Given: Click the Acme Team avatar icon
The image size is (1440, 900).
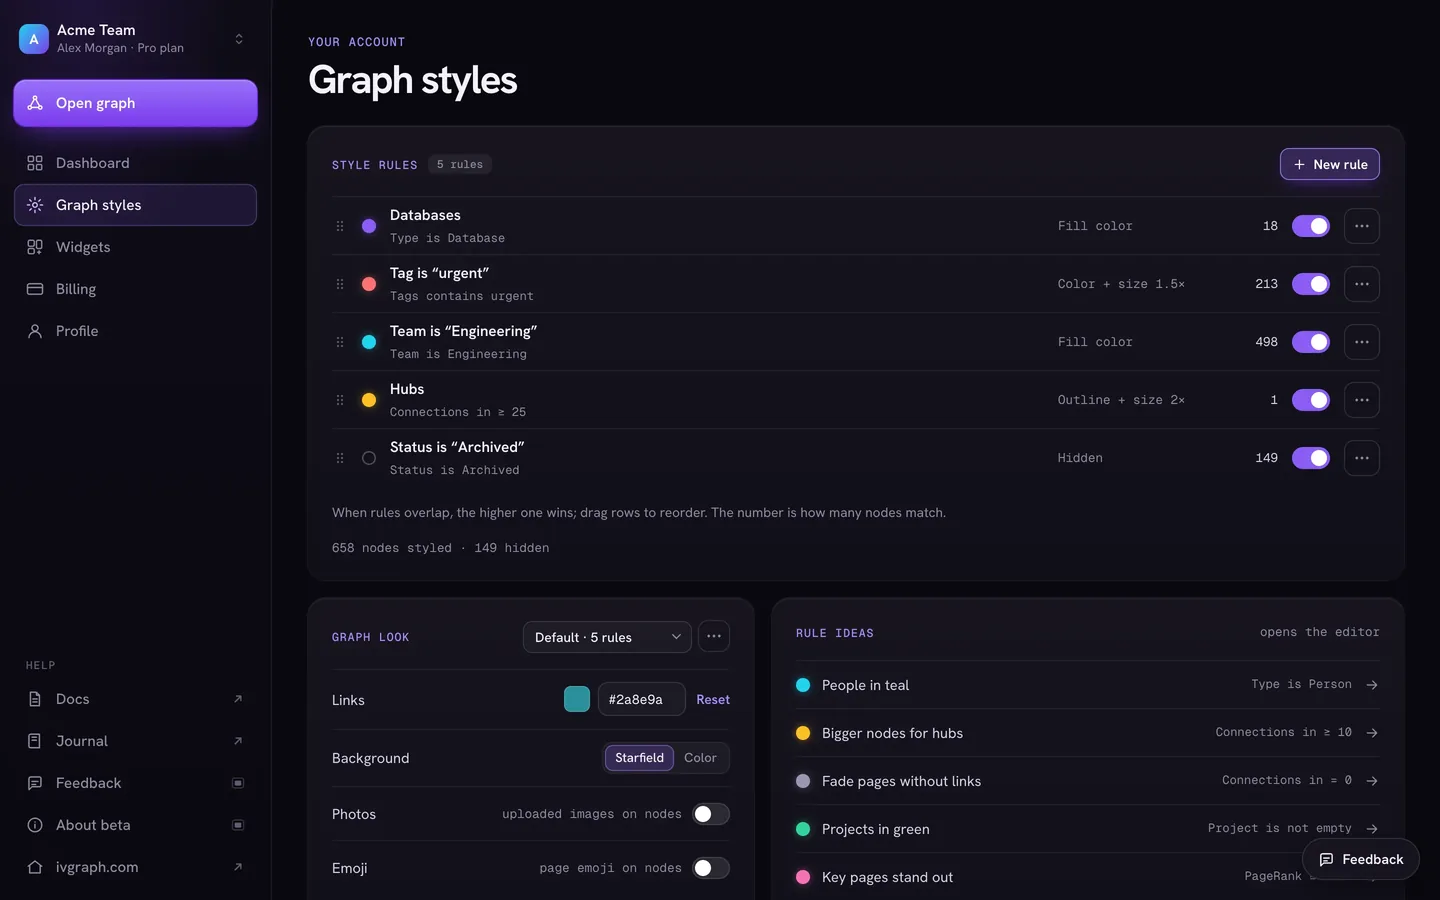Looking at the screenshot, I should tap(34, 39).
